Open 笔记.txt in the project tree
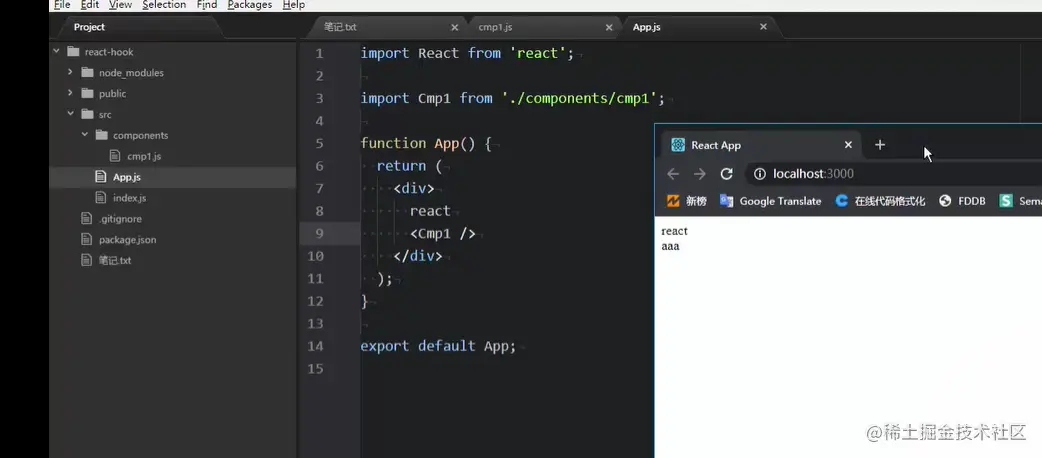Image resolution: width=1042 pixels, height=458 pixels. [115, 260]
